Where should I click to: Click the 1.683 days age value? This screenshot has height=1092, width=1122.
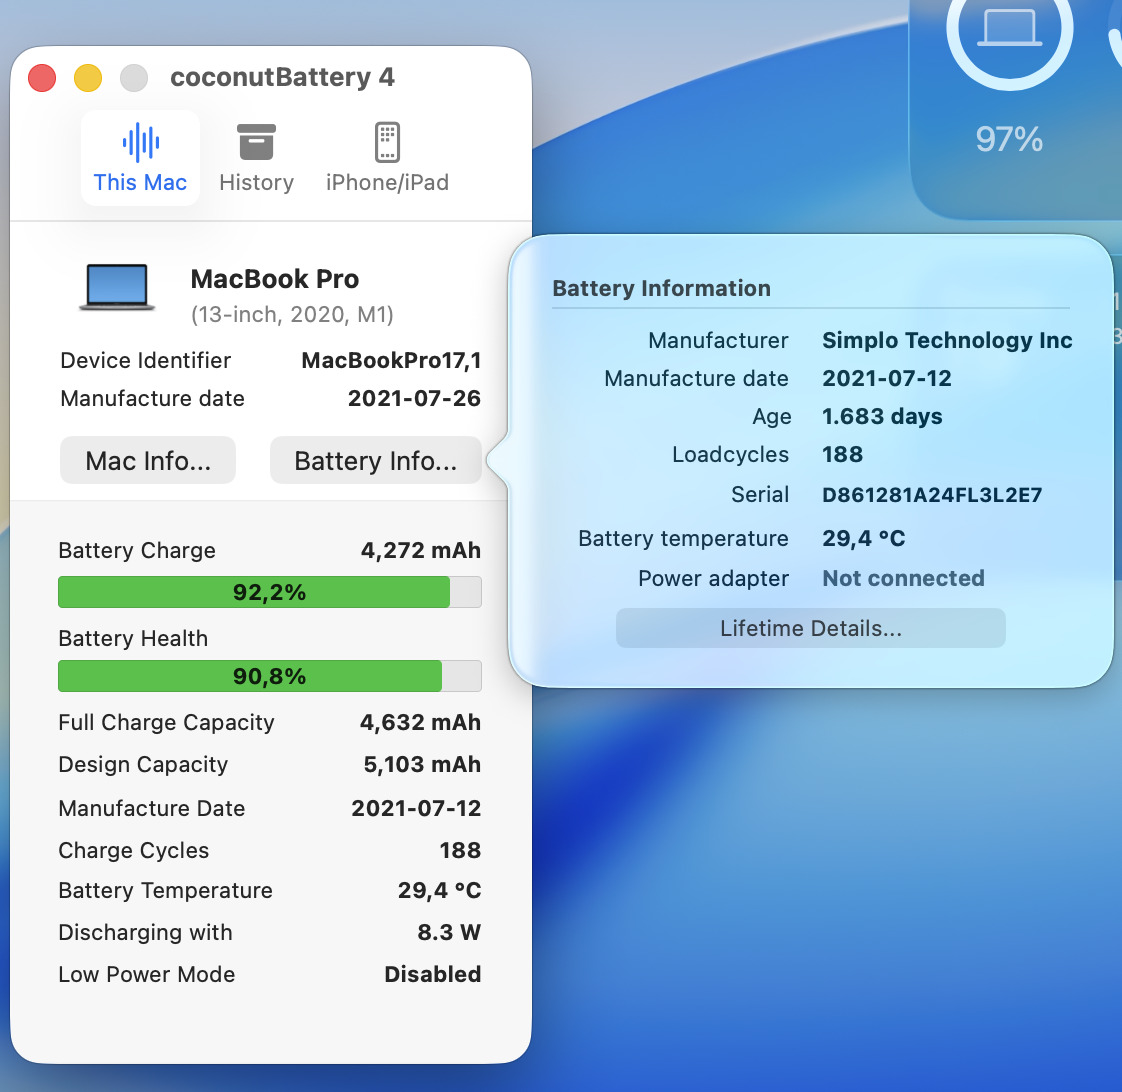pyautogui.click(x=882, y=416)
